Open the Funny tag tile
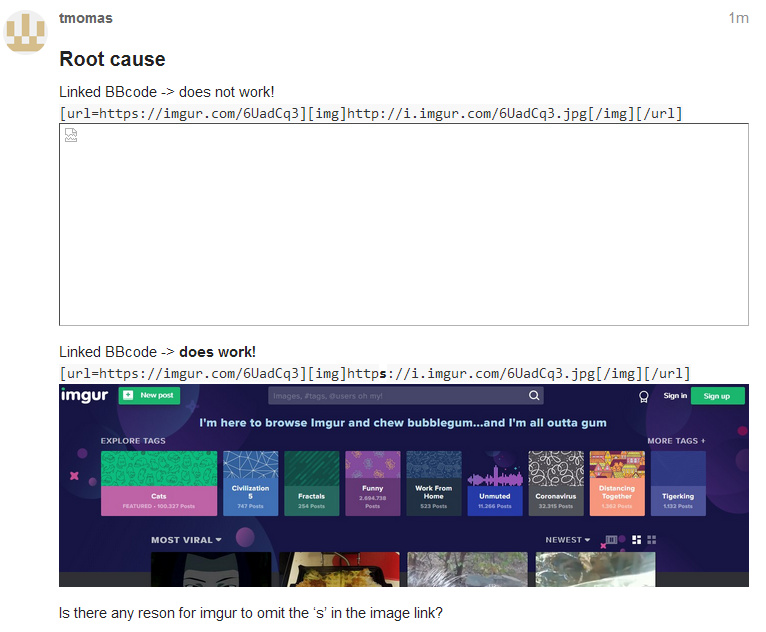The height and width of the screenshot is (632, 766). tap(373, 483)
